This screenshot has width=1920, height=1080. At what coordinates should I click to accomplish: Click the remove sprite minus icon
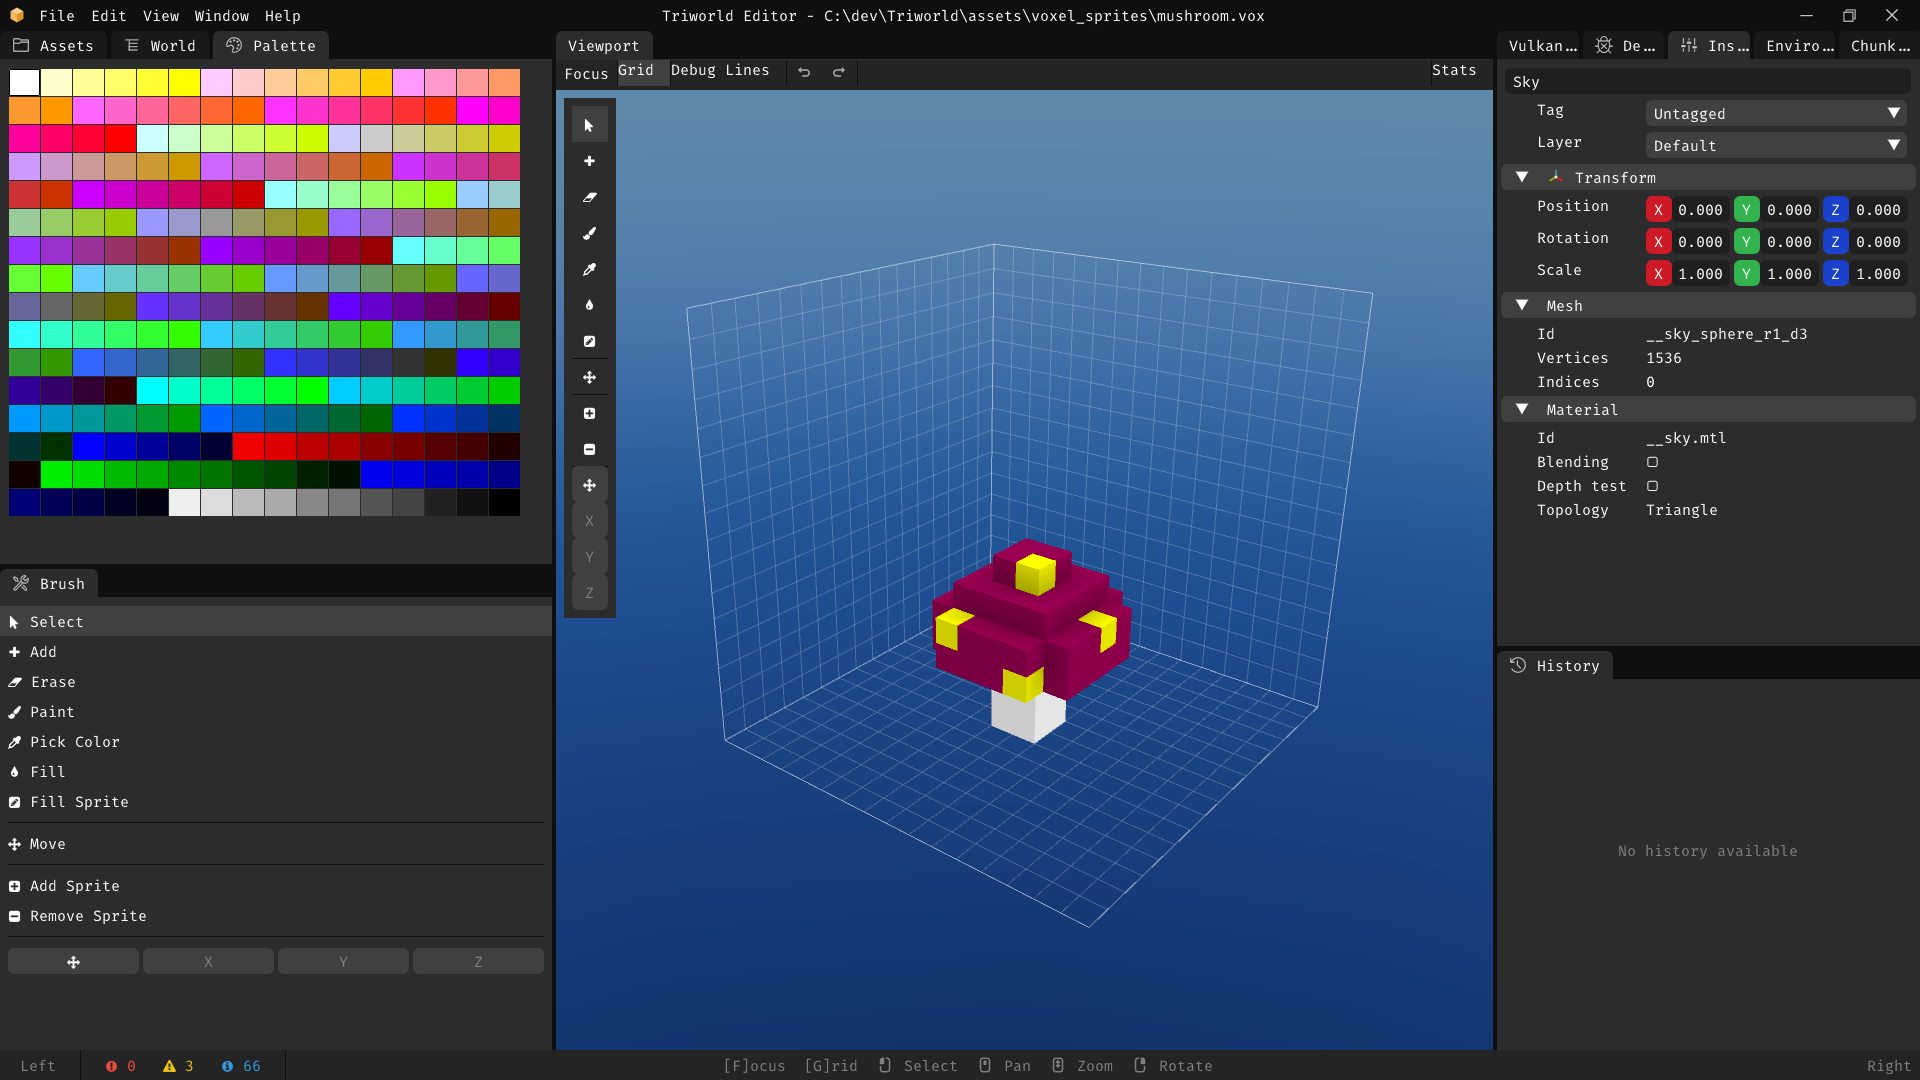click(x=589, y=449)
